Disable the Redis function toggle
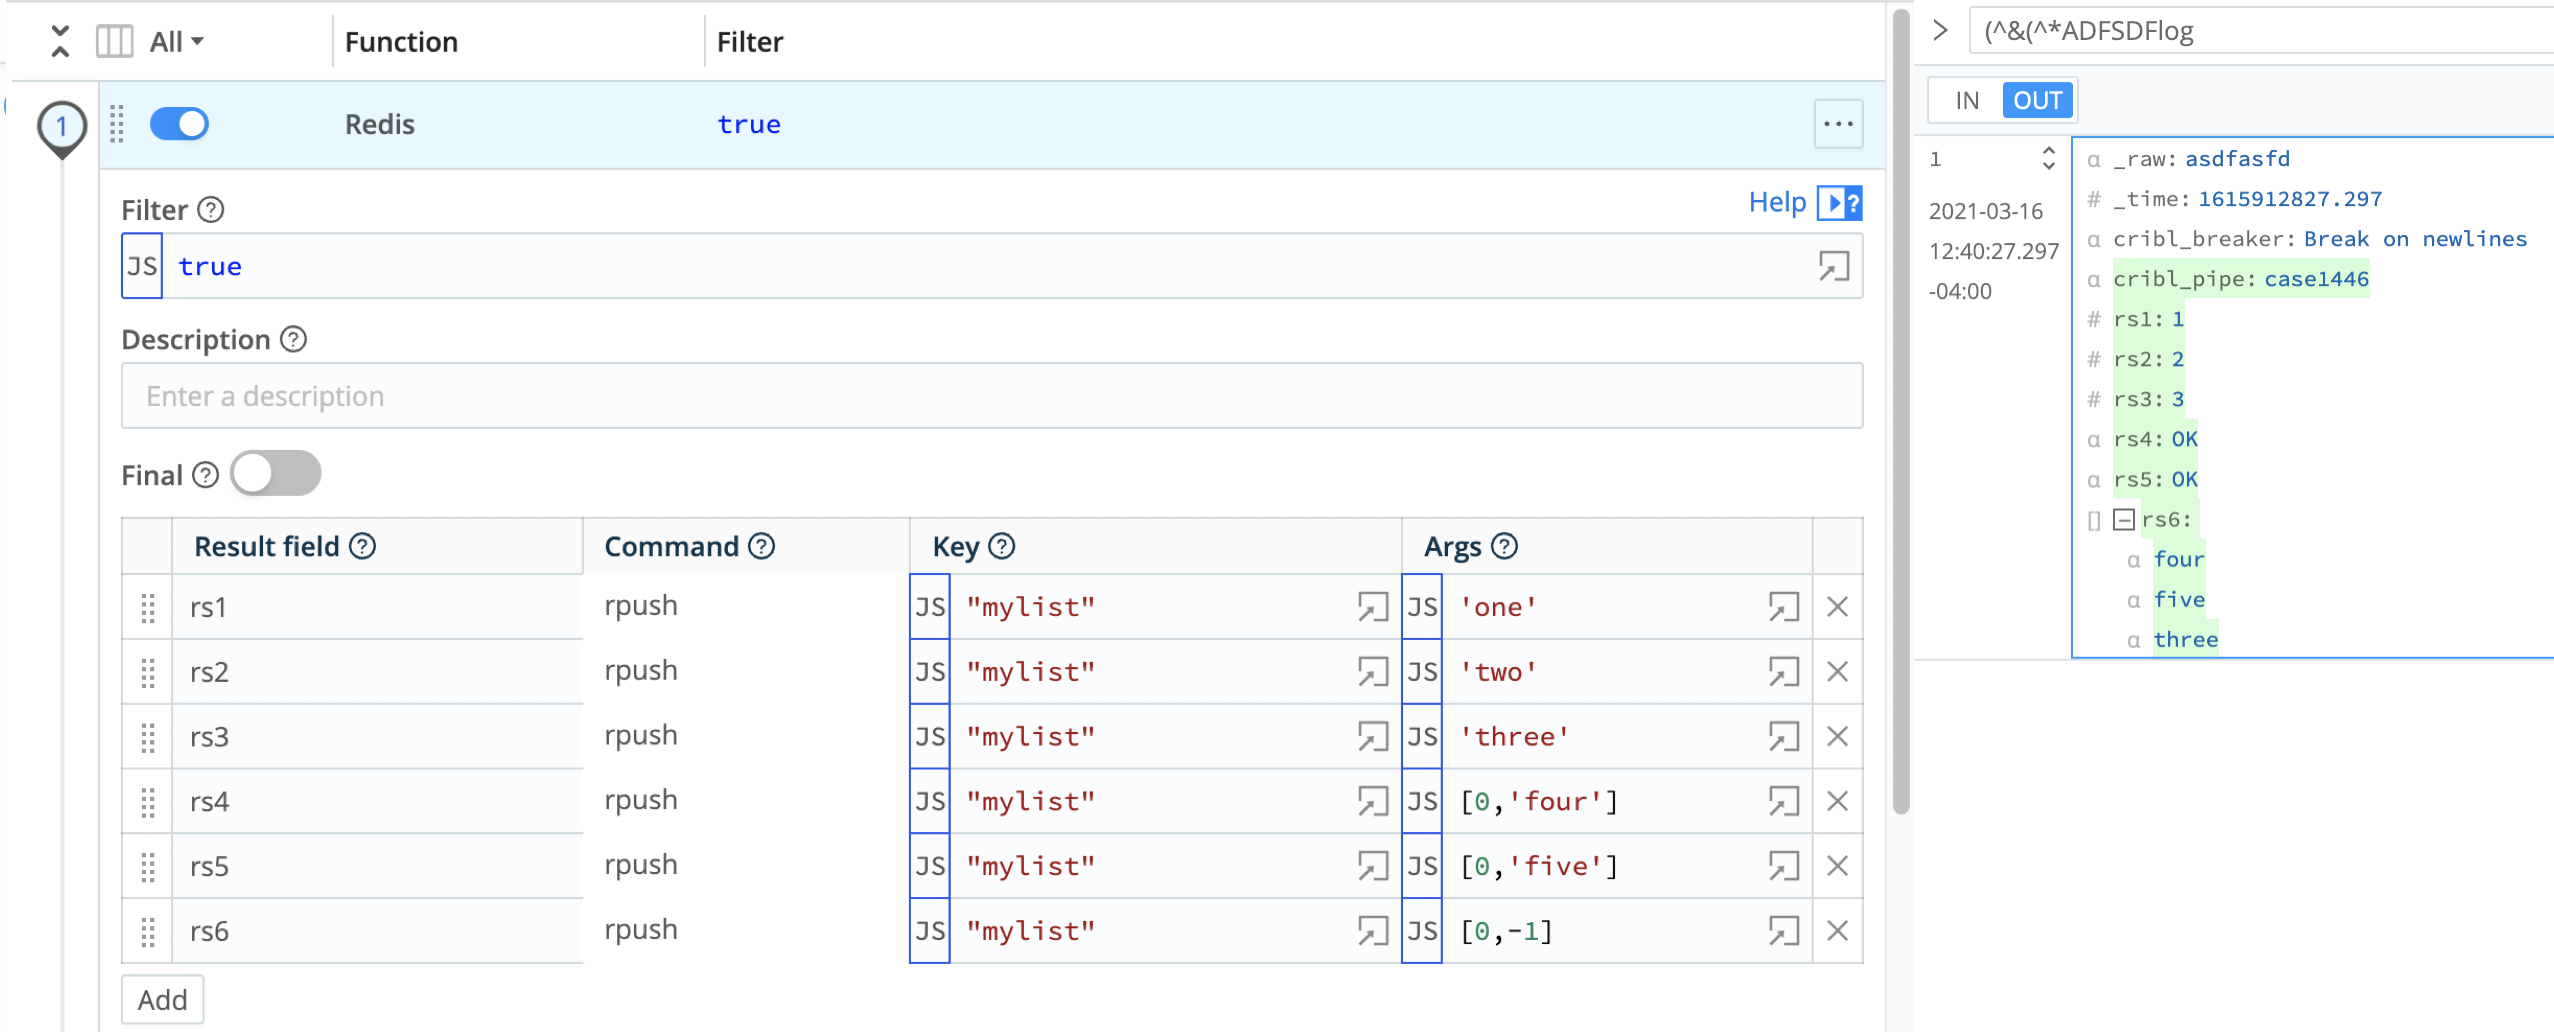Screen dimensions: 2554x1032 pos(179,123)
